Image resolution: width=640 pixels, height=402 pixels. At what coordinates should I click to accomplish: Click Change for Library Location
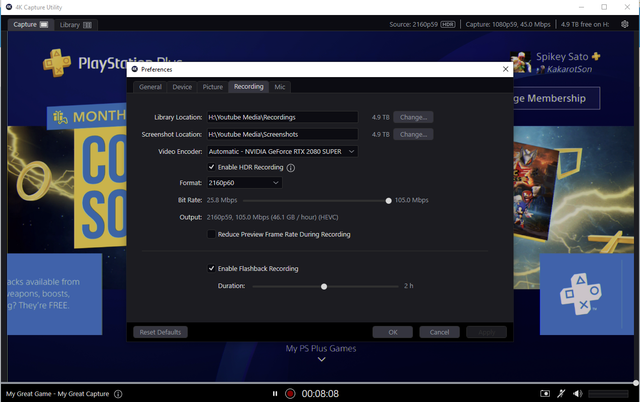(x=413, y=117)
